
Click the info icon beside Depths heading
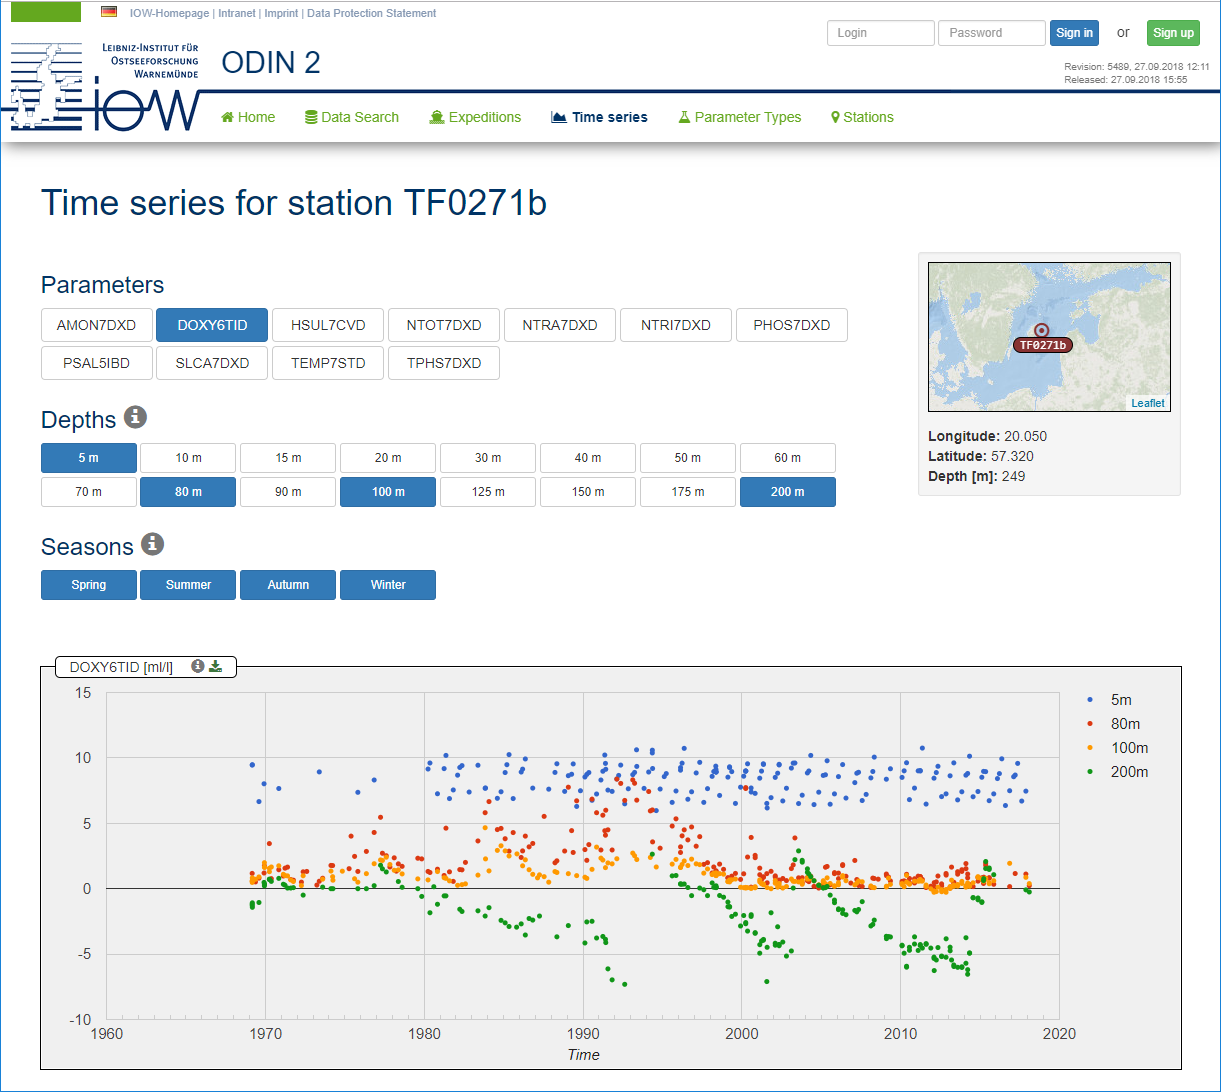[x=135, y=417]
